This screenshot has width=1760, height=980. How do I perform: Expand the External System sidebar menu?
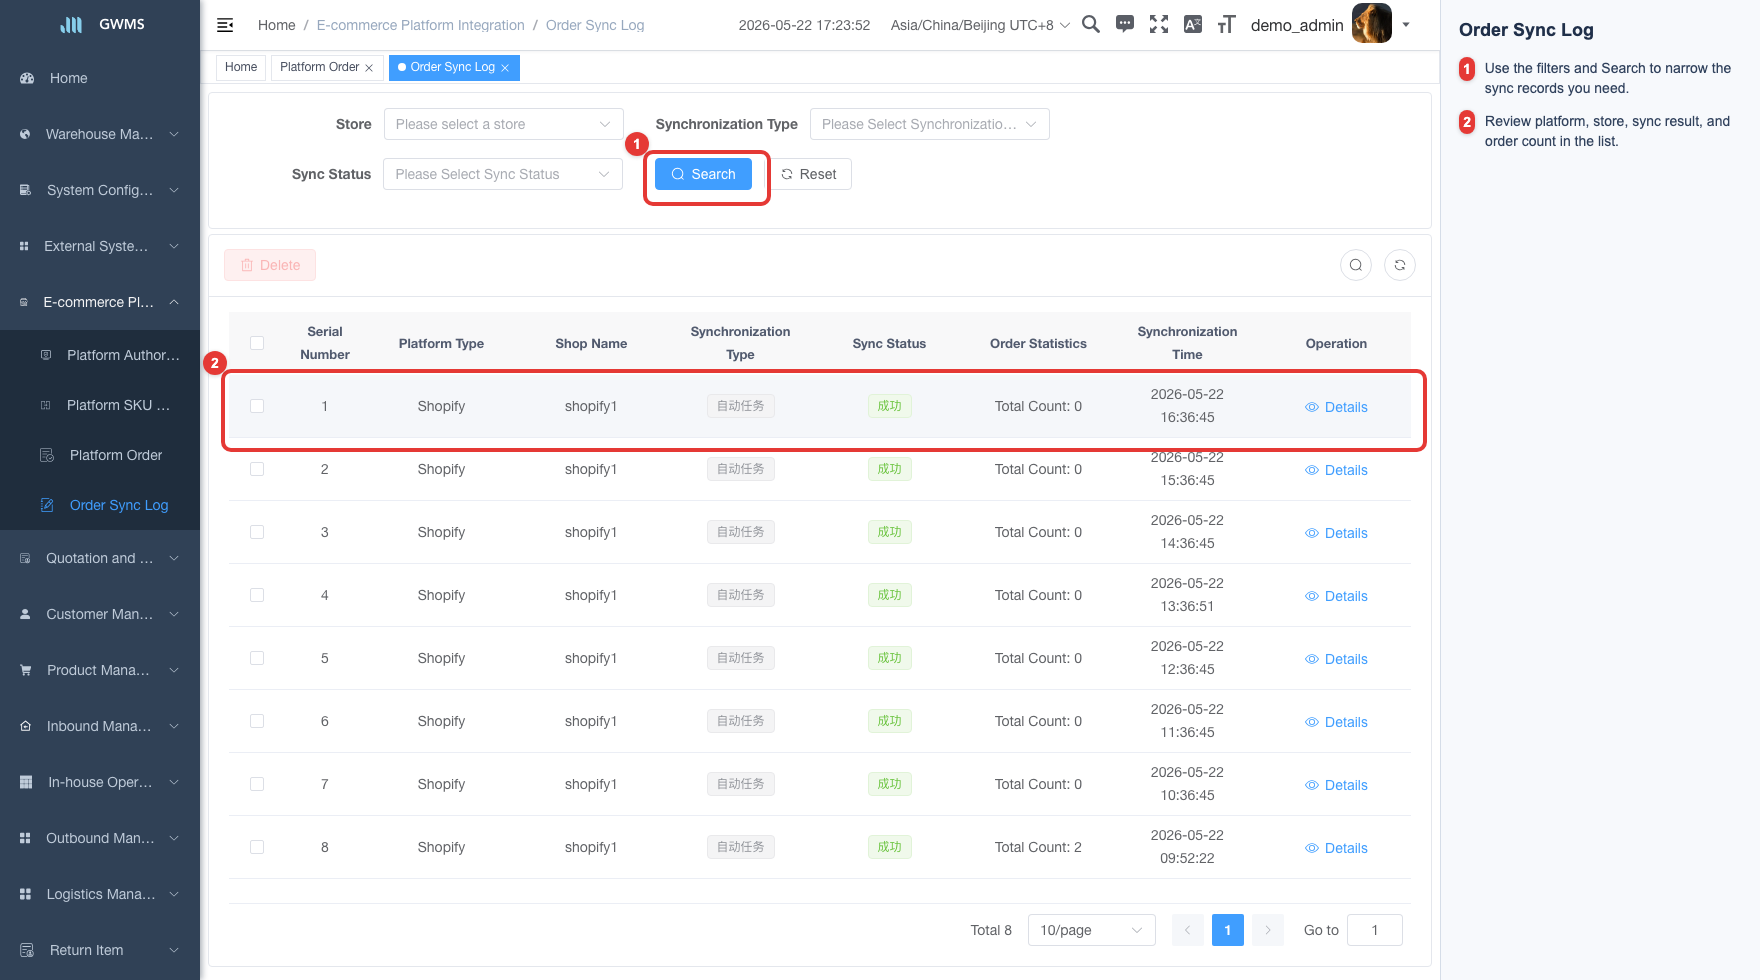pos(100,246)
